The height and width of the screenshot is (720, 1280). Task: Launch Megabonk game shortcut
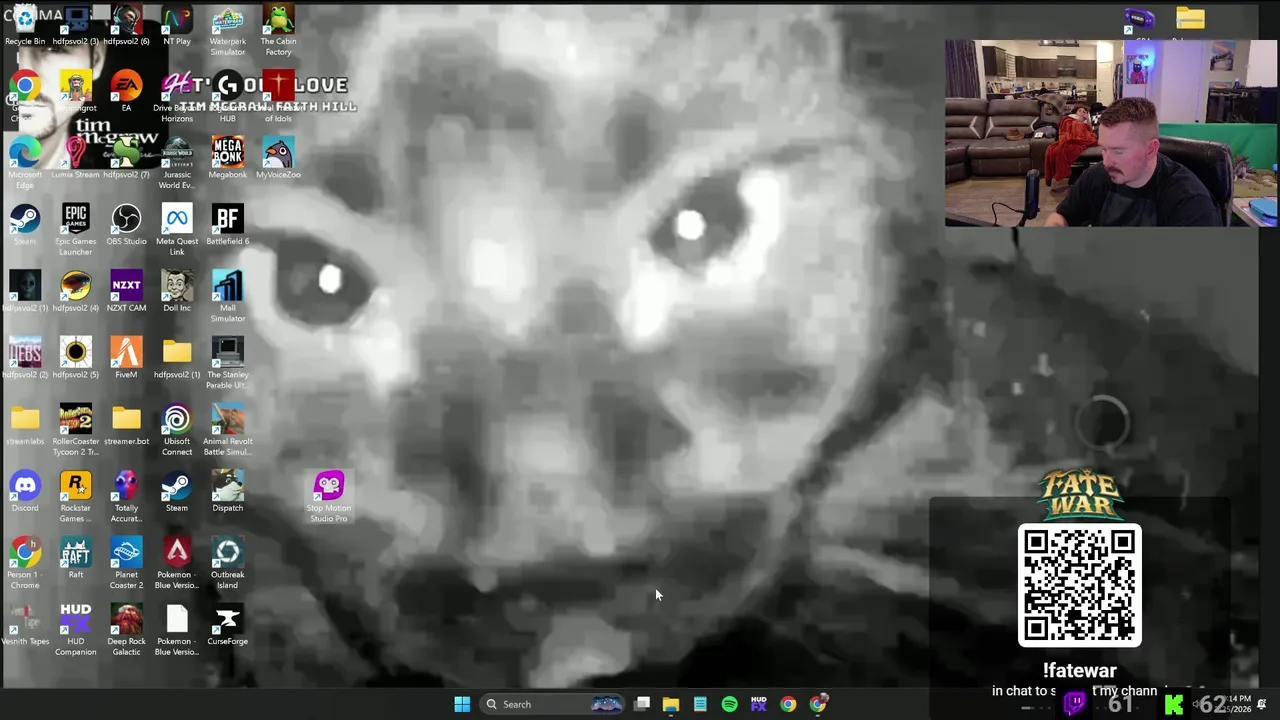point(228,159)
